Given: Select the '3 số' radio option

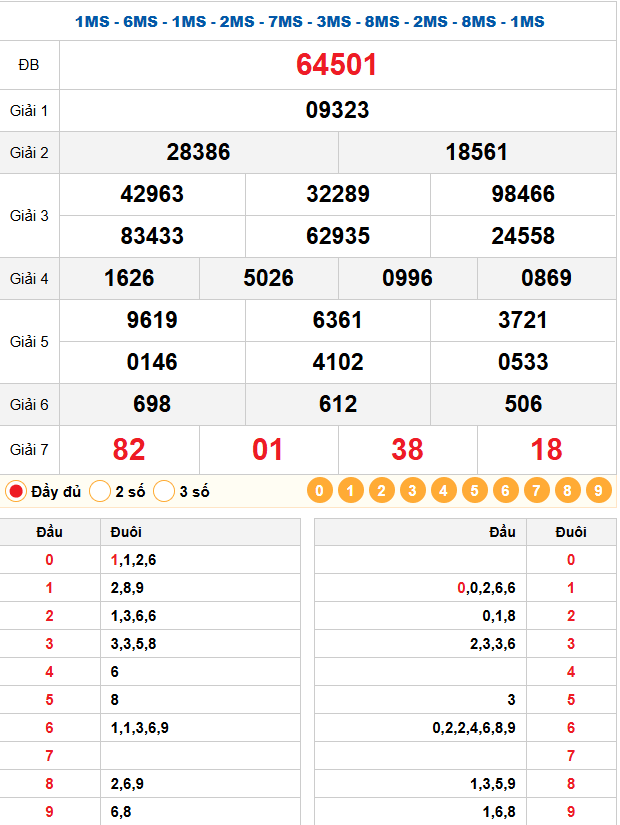Looking at the screenshot, I should pos(165,491).
